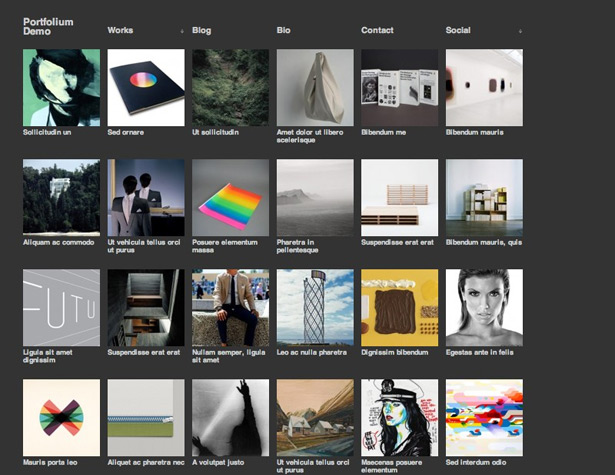
Task: Click the Posuere elementum massa caption
Action: tap(225, 246)
